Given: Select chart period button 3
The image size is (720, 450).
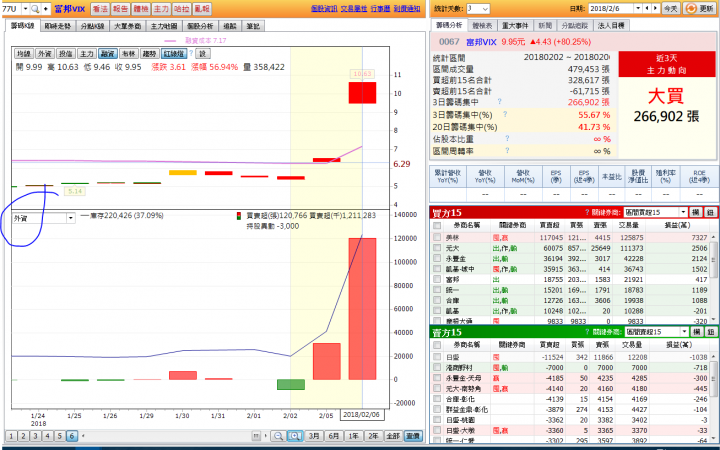Looking at the screenshot, I should click(x=35, y=436).
